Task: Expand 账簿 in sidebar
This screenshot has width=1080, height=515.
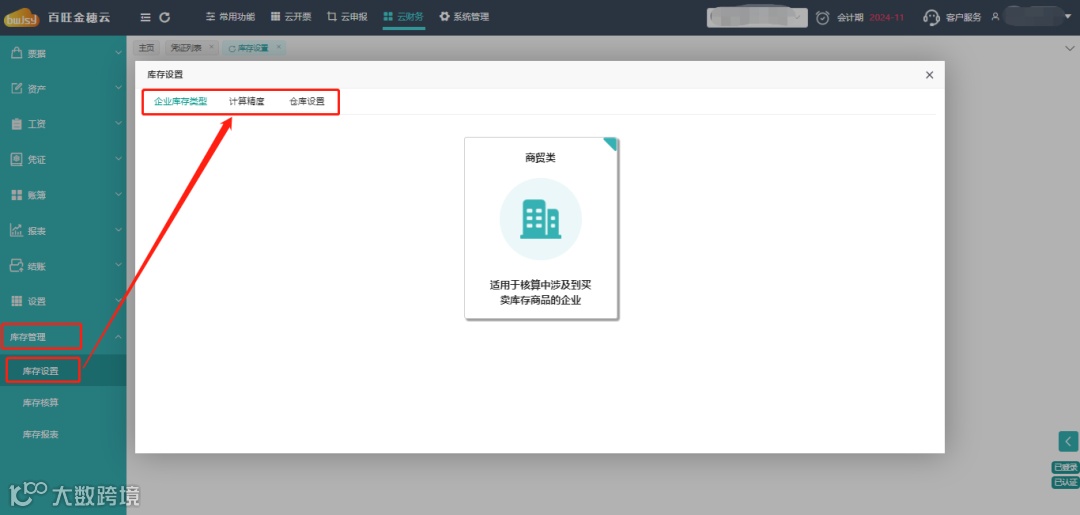Action: point(63,195)
